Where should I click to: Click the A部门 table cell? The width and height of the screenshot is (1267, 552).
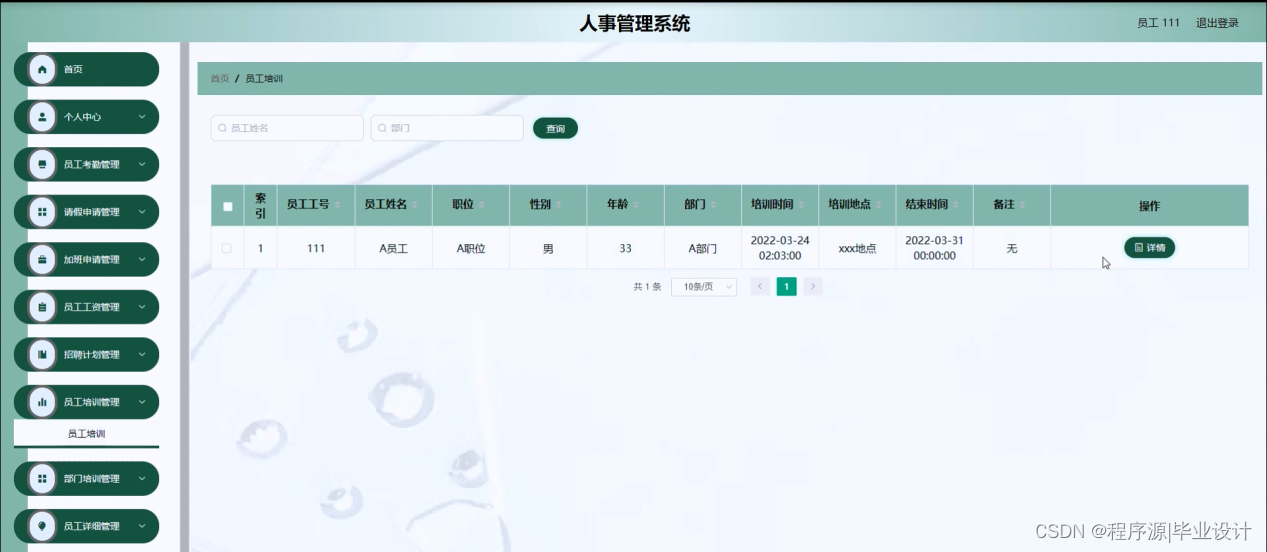coord(703,248)
